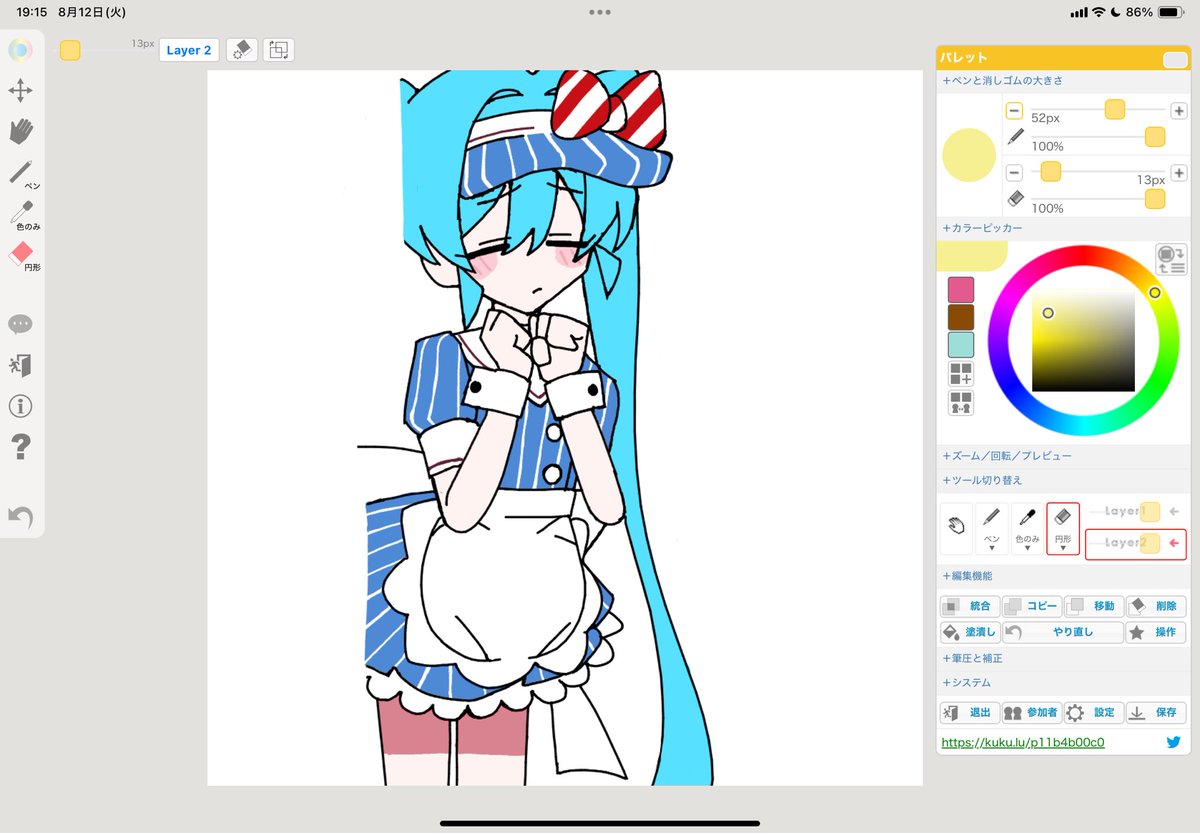The height and width of the screenshot is (834, 1200).
Task: Click the やり直し redo button
Action: (1062, 632)
